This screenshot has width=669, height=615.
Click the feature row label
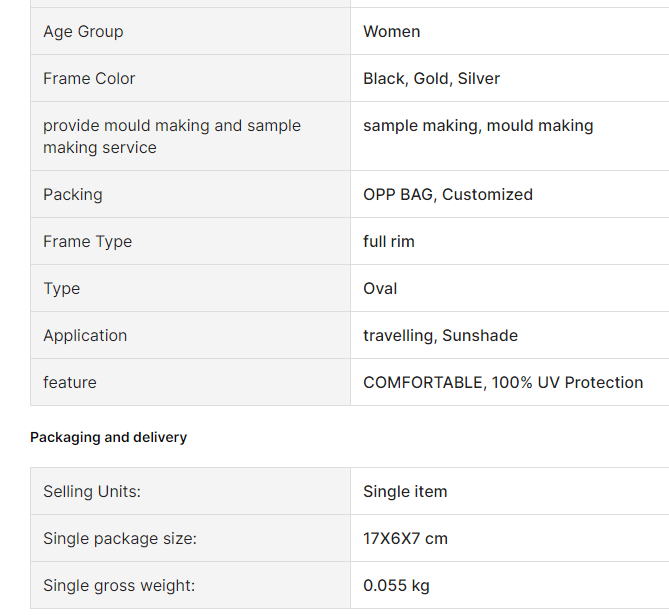tap(70, 383)
